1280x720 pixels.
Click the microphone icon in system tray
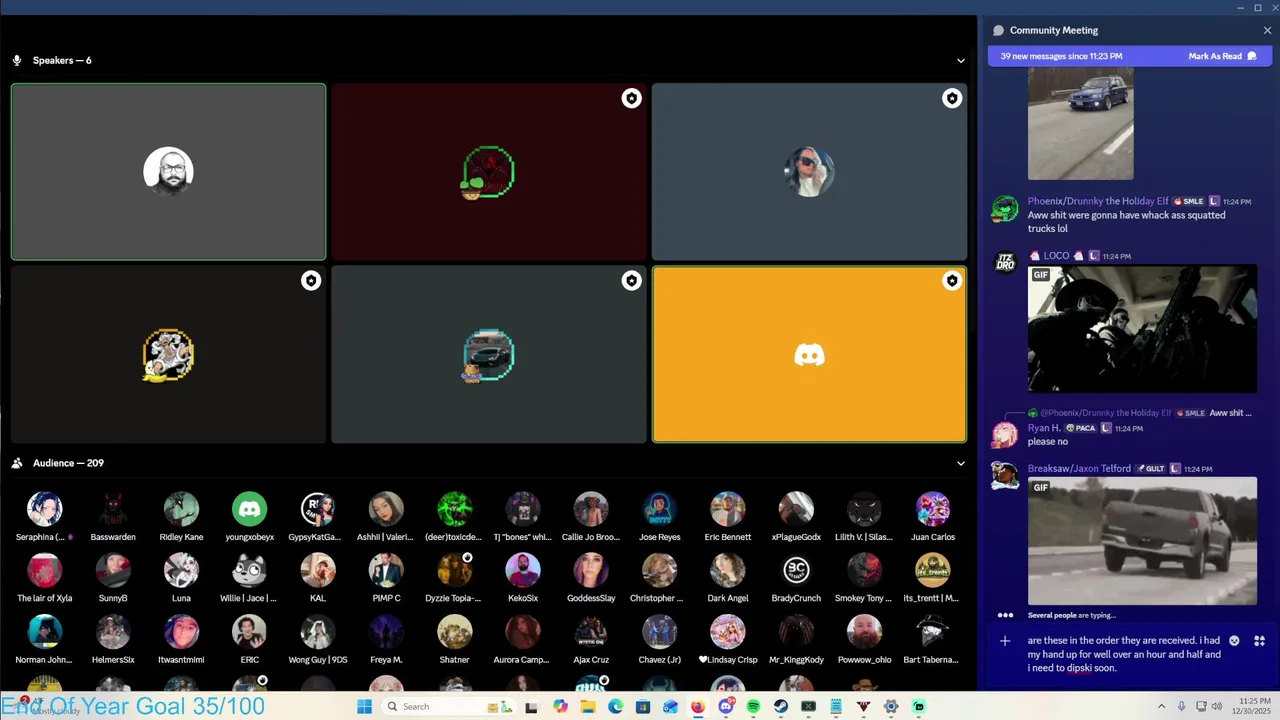tap(1181, 707)
